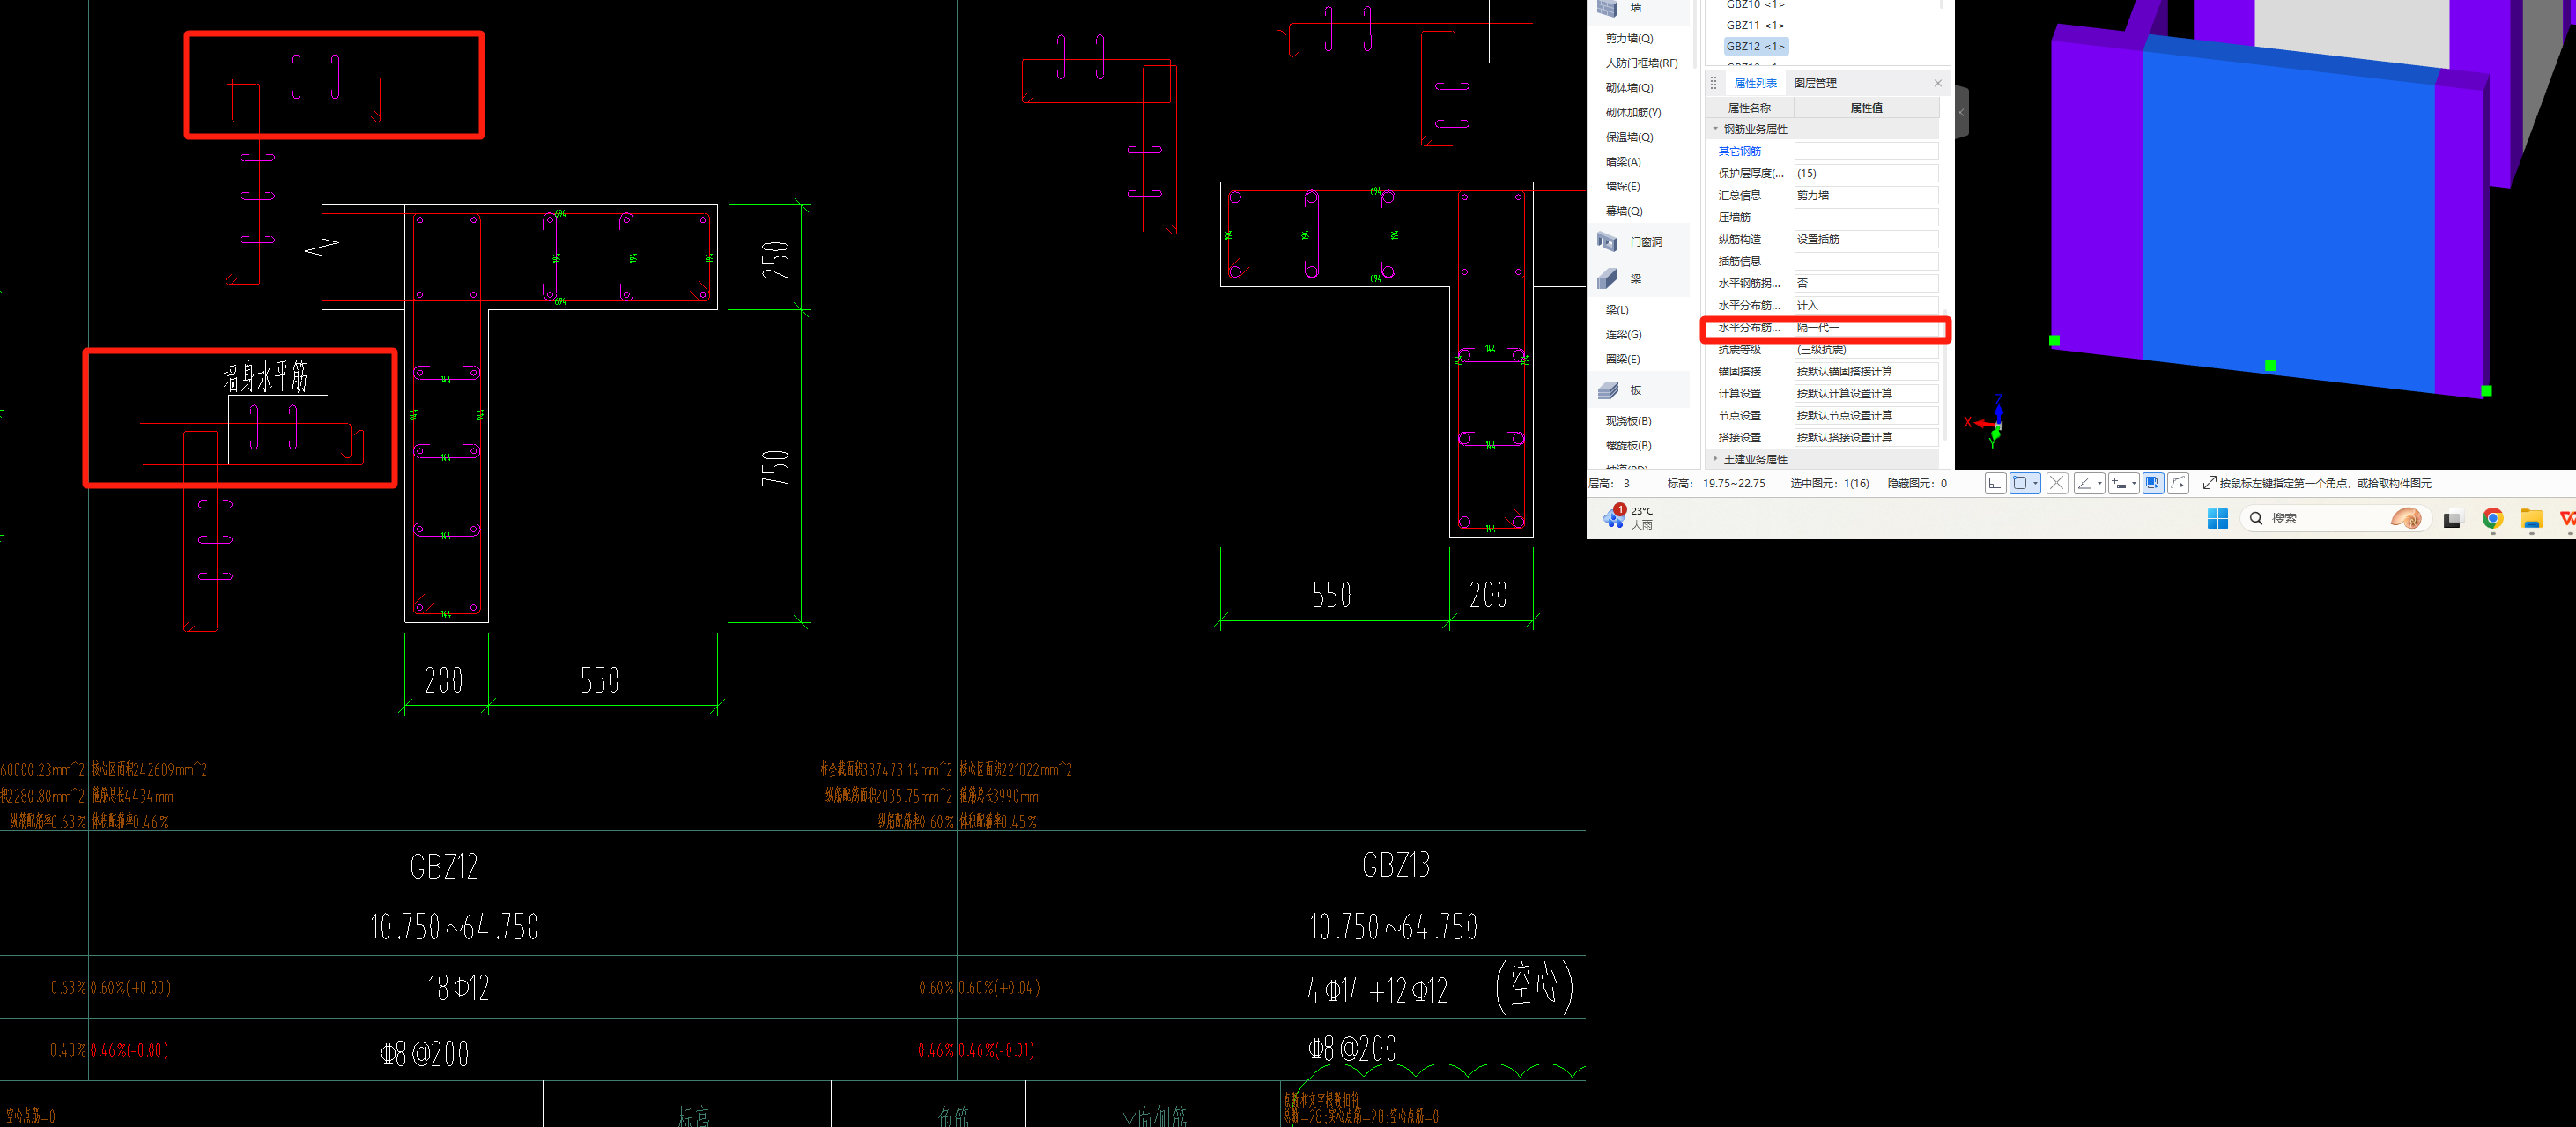Select GBZ12 <1> in component list
This screenshot has width=2576, height=1127.
coord(1755,46)
